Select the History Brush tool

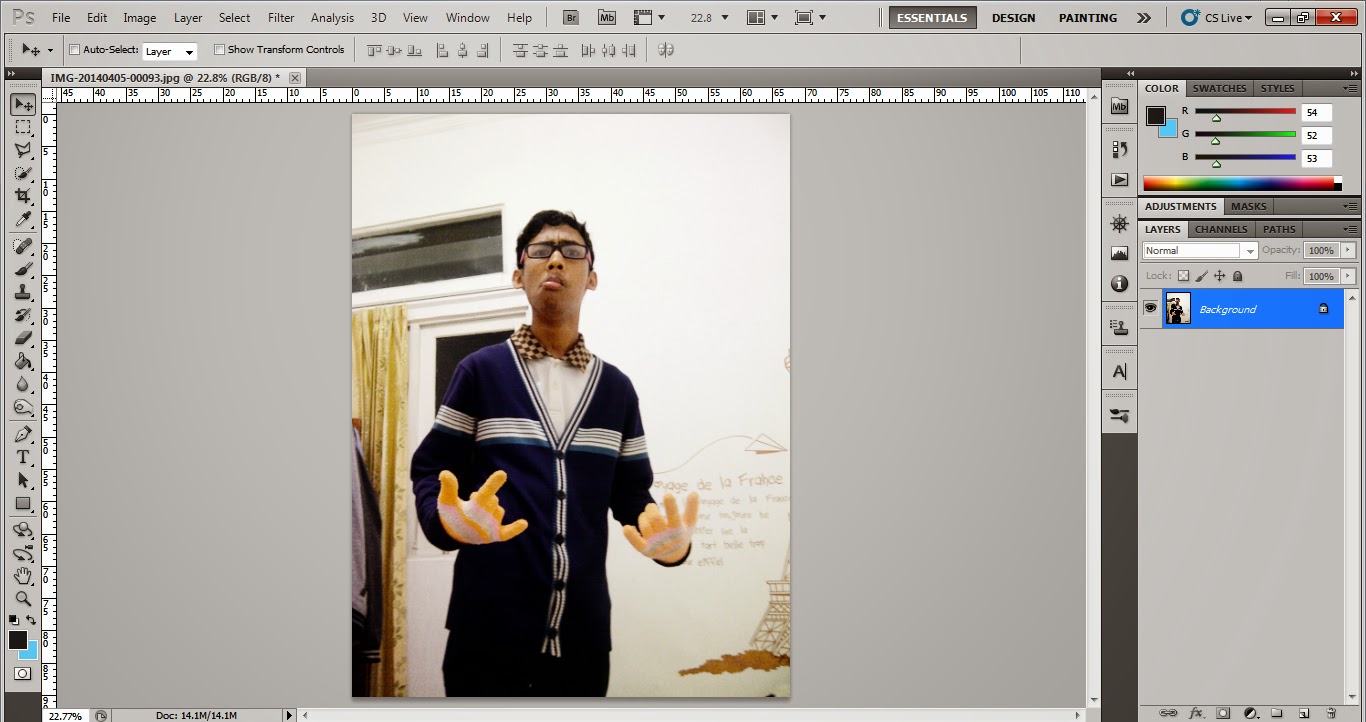23,315
